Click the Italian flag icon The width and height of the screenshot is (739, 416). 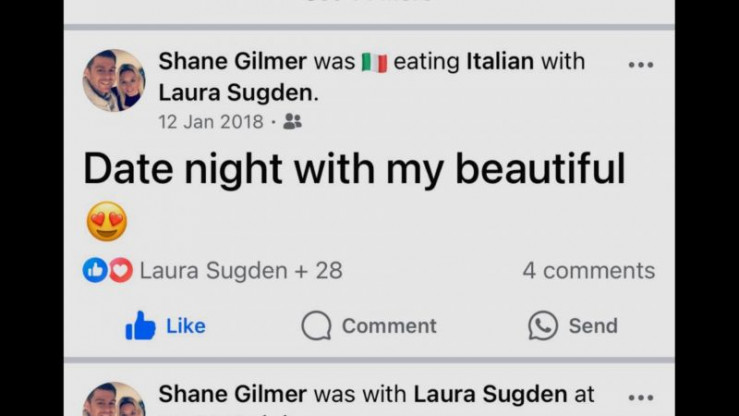tap(374, 62)
